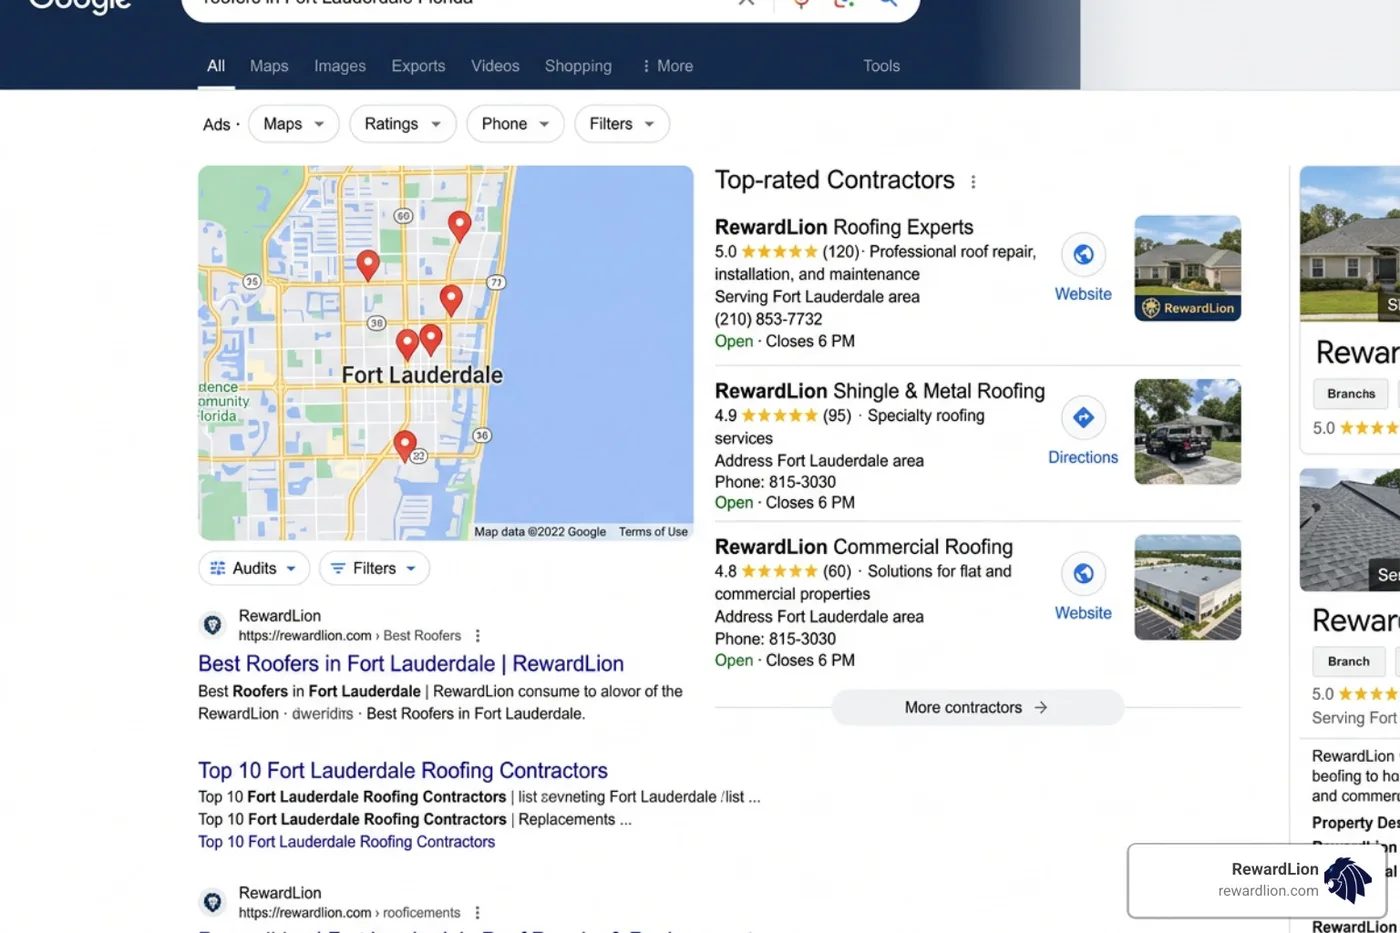
Task: Open the All search tab
Action: (216, 66)
